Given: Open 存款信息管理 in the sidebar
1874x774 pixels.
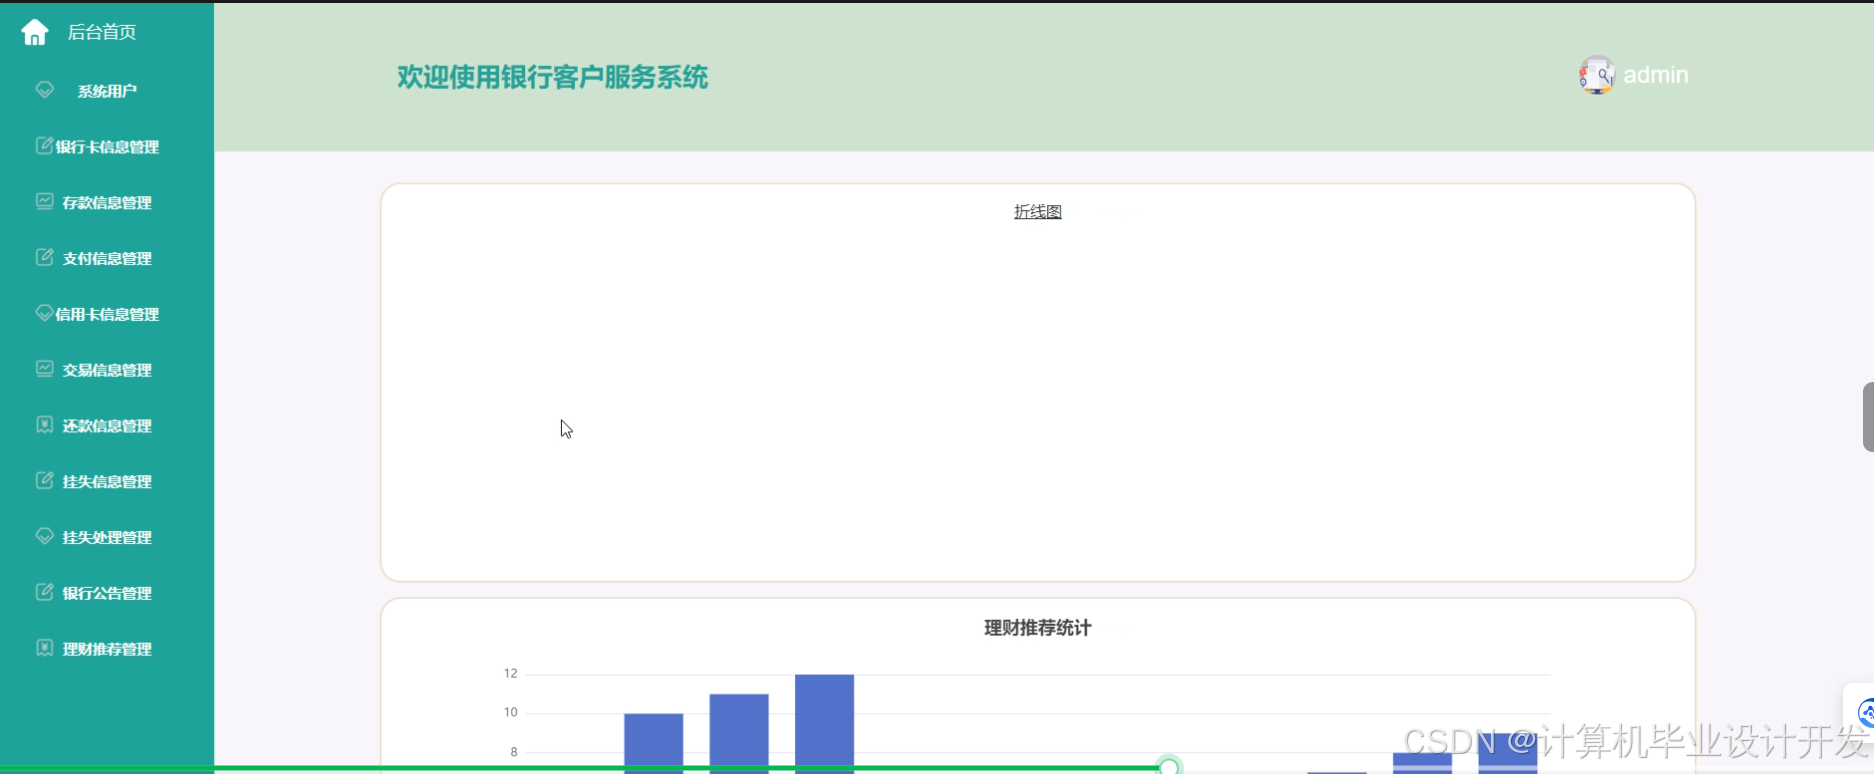Looking at the screenshot, I should tap(107, 203).
